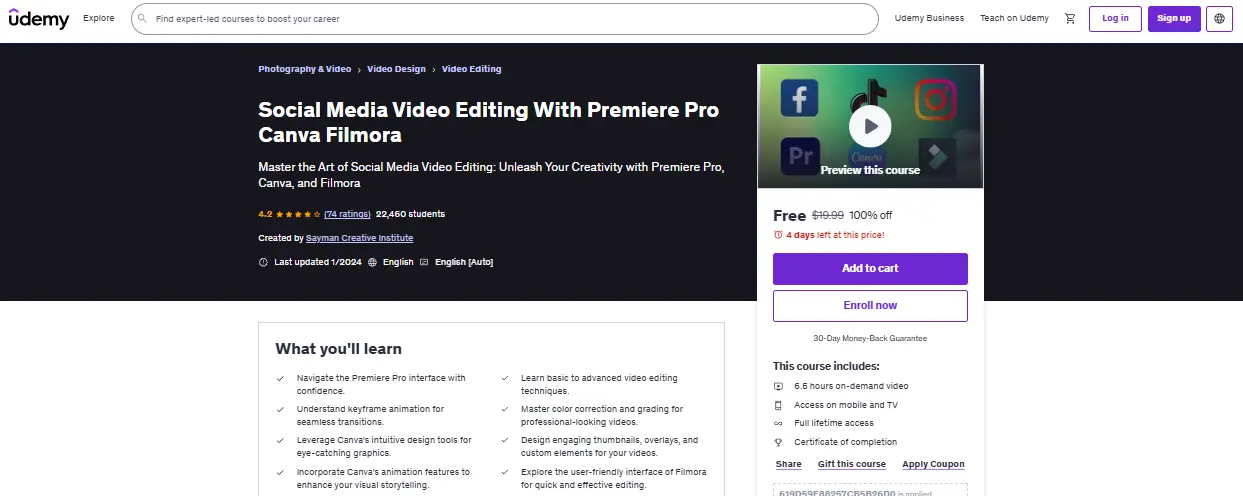This screenshot has height=496, width=1243.
Task: Click the Log in button
Action: [x=1115, y=18]
